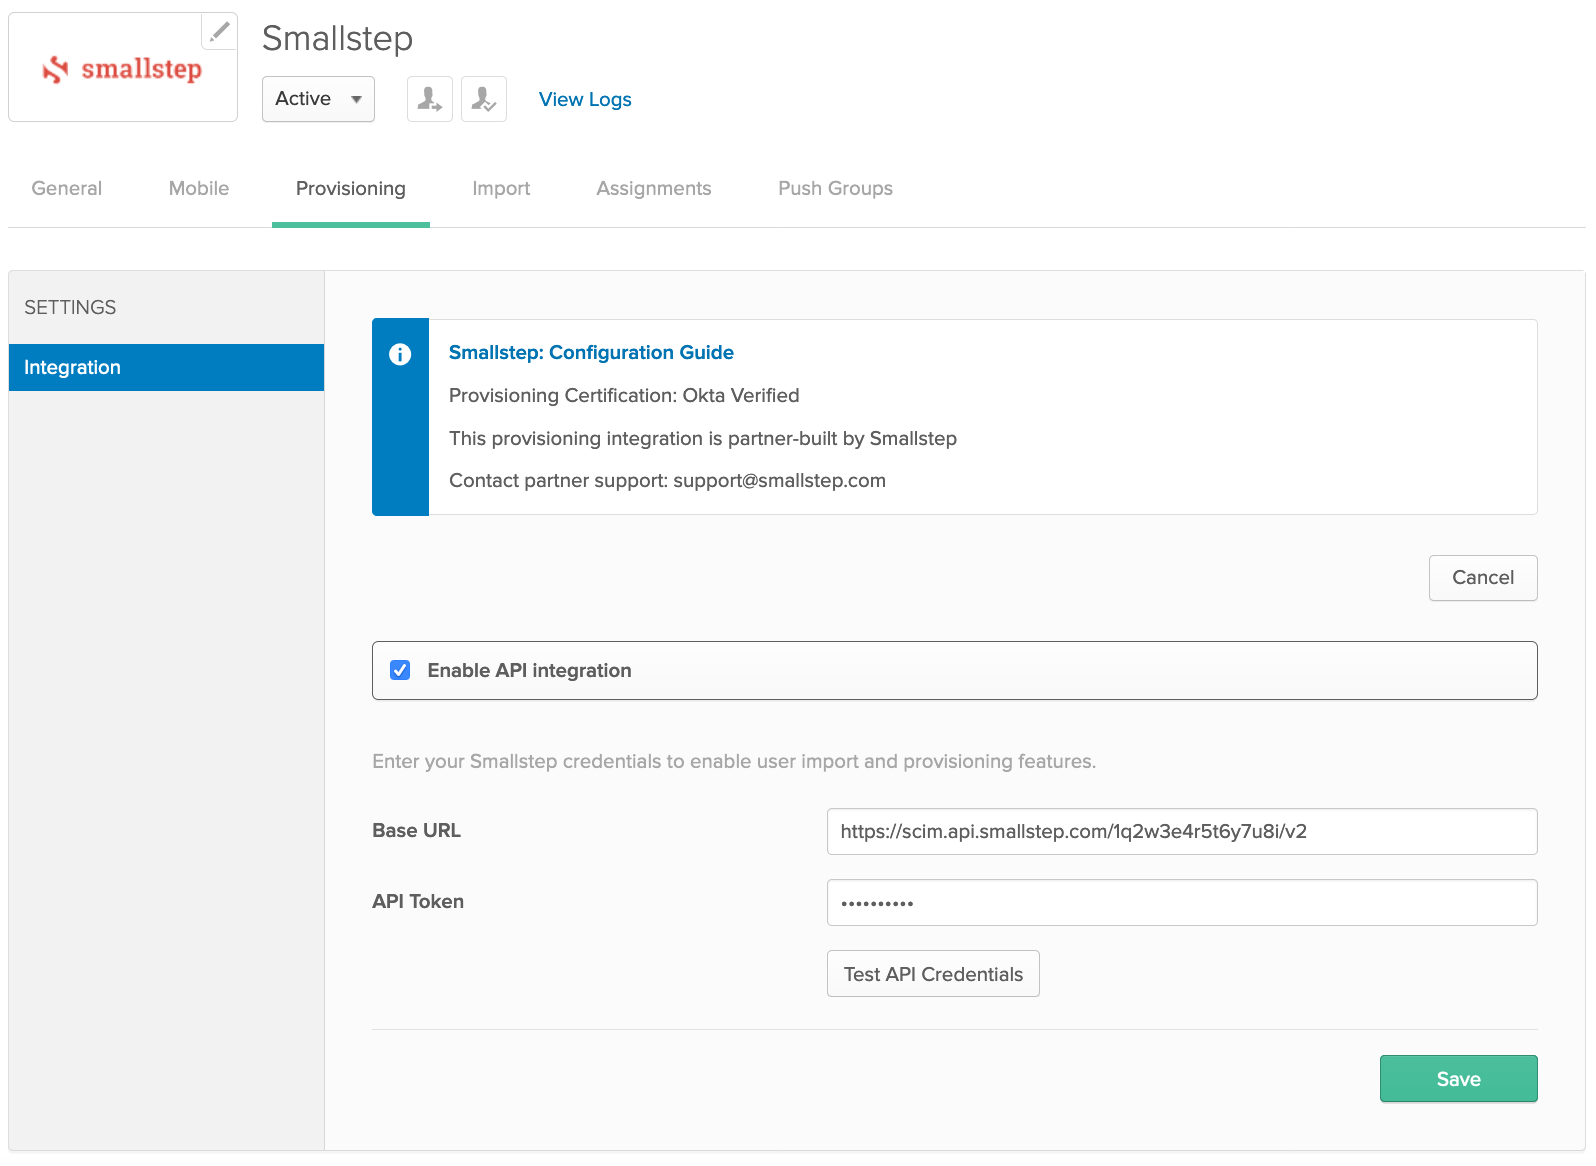
Task: Open the View Logs link
Action: coord(585,99)
